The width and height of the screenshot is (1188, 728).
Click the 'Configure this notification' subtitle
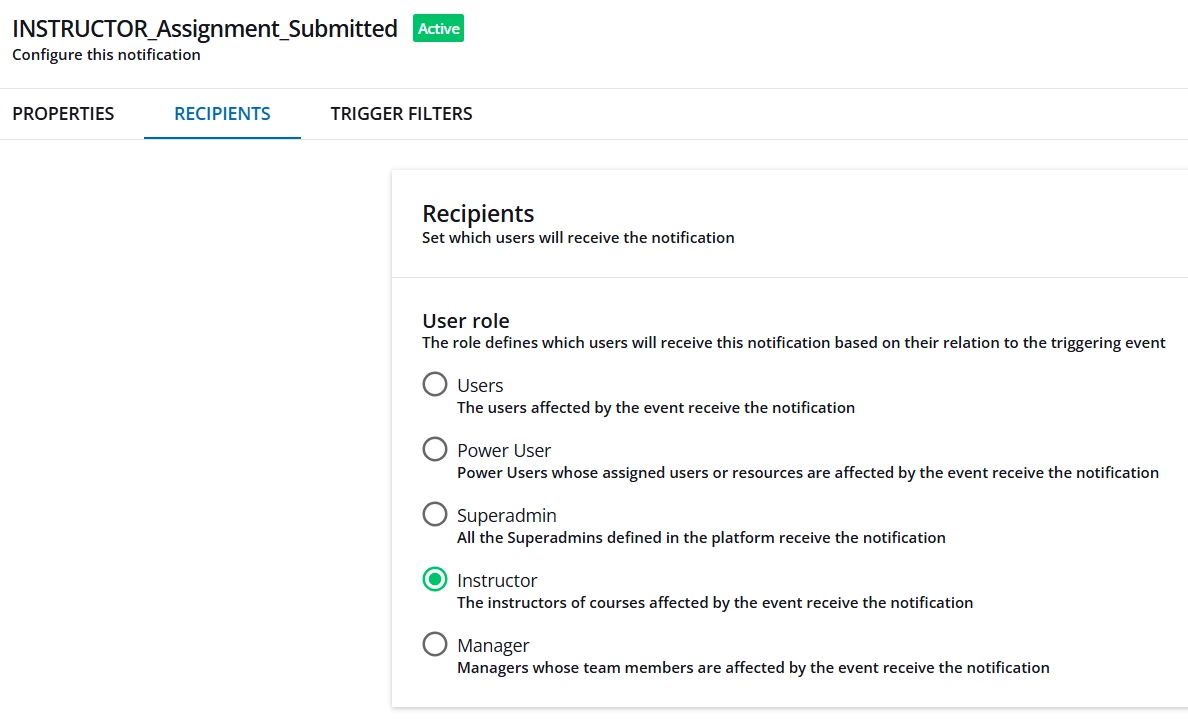click(106, 55)
